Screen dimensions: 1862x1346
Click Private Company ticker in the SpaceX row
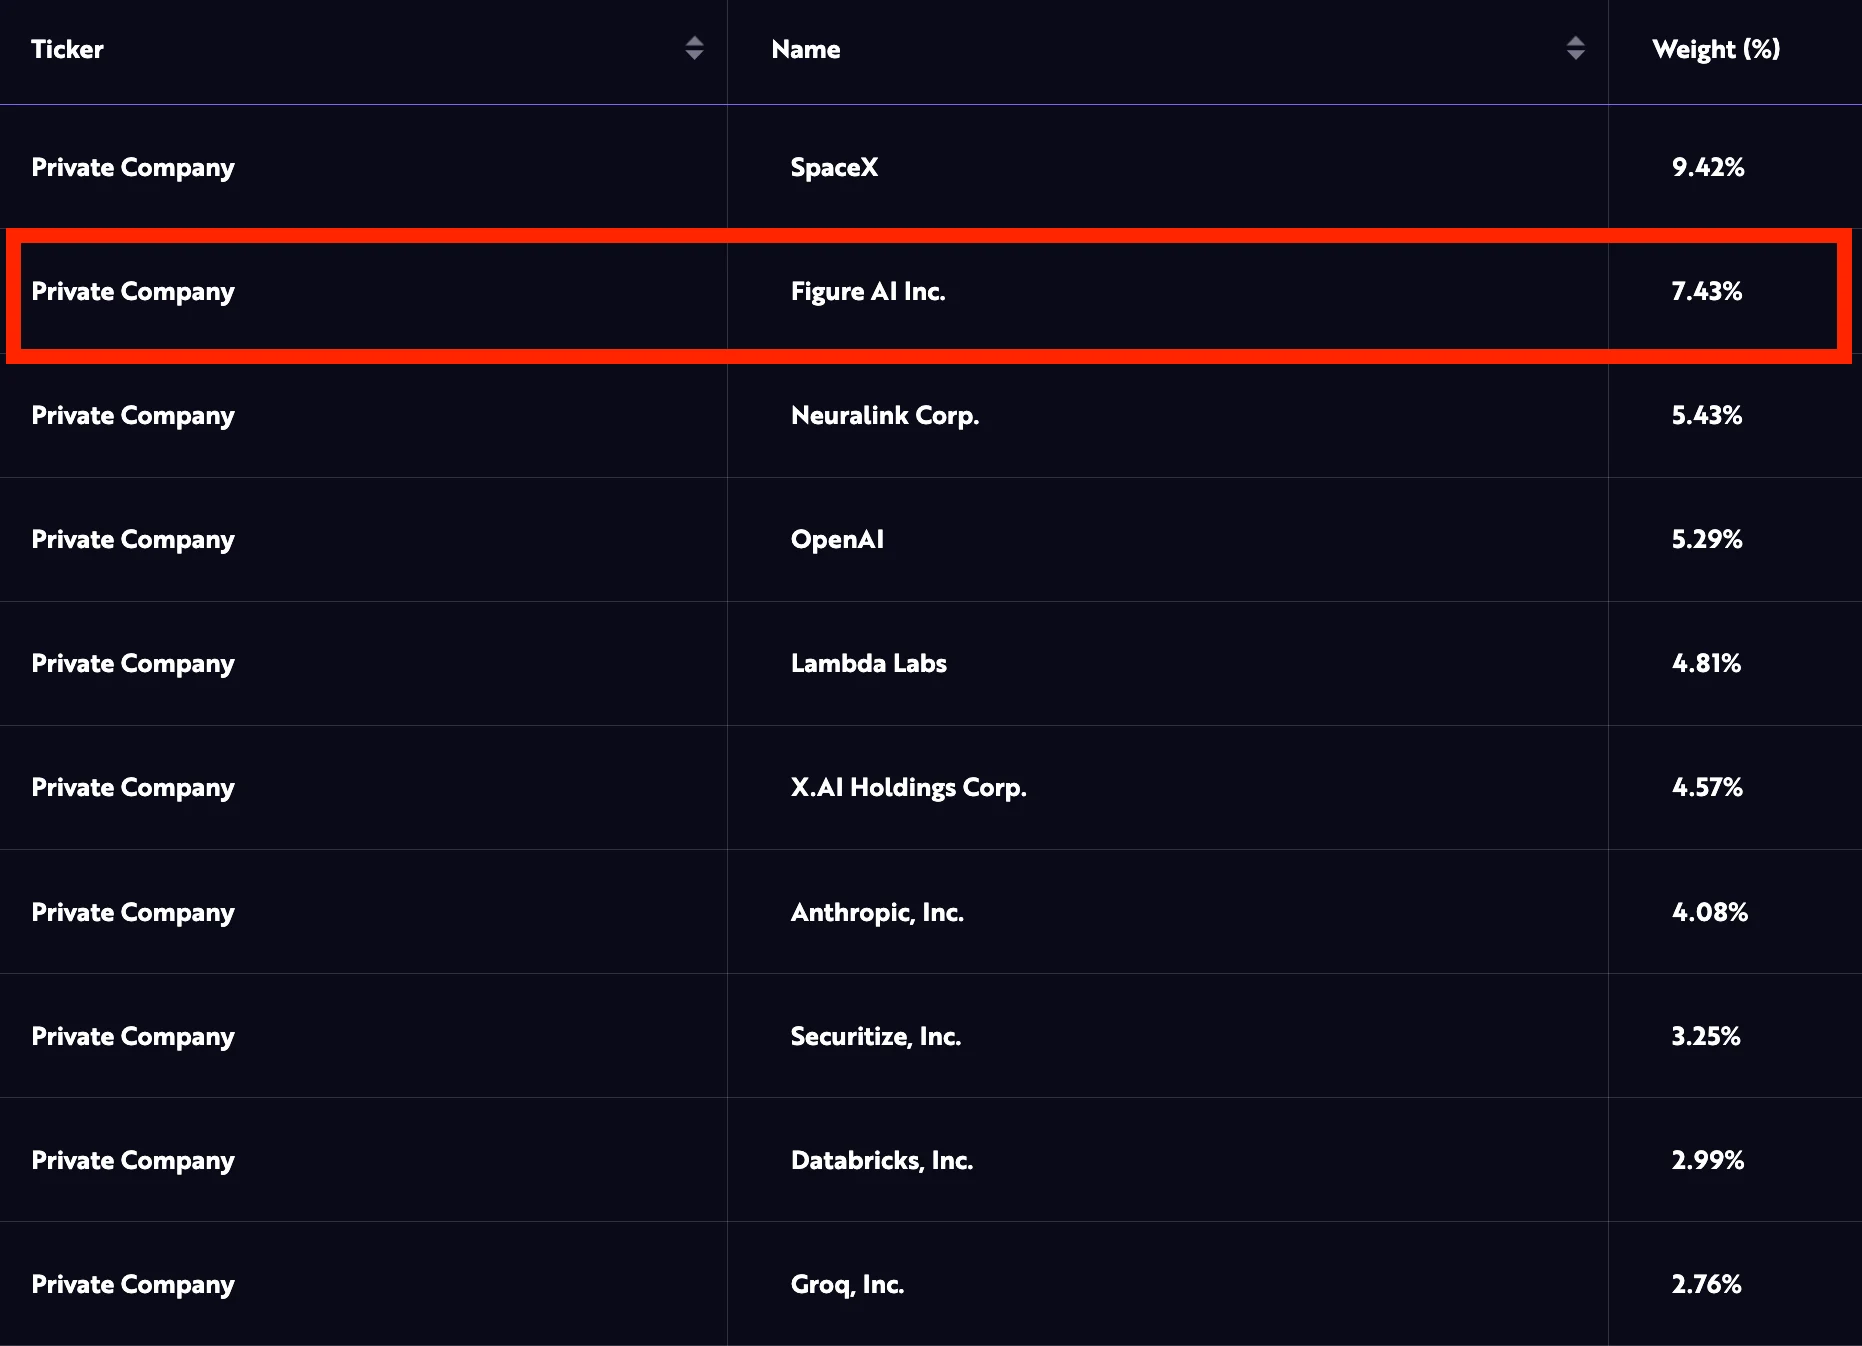click(x=133, y=167)
